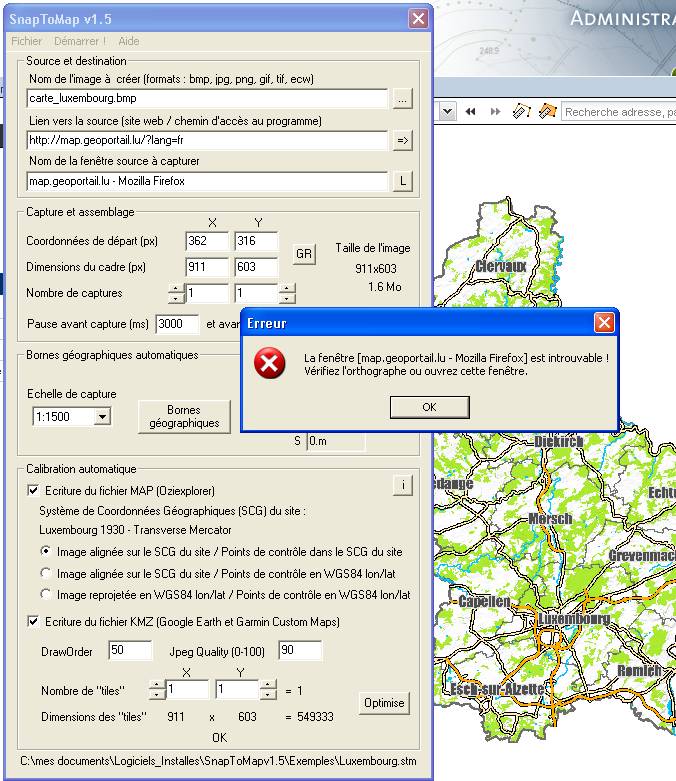
Task: Click the frame width field 911
Action: click(207, 267)
